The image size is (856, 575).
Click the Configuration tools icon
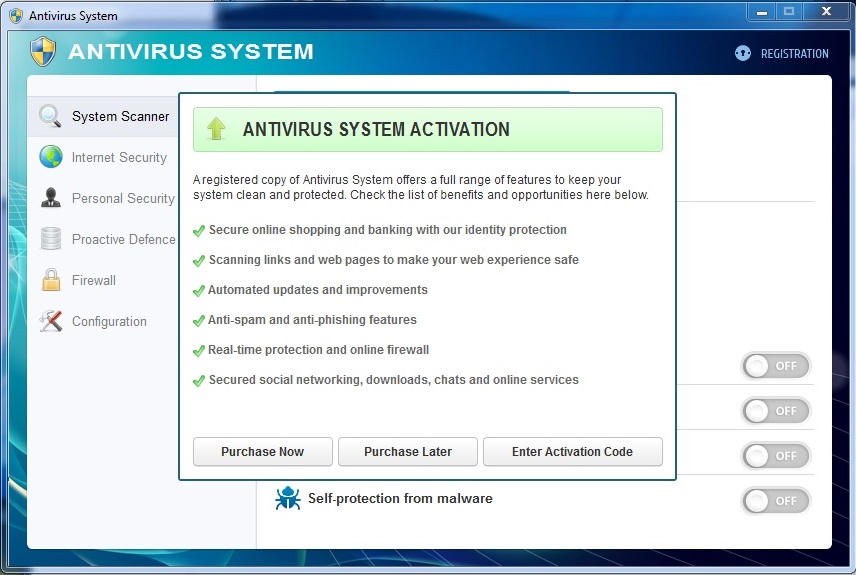(51, 321)
